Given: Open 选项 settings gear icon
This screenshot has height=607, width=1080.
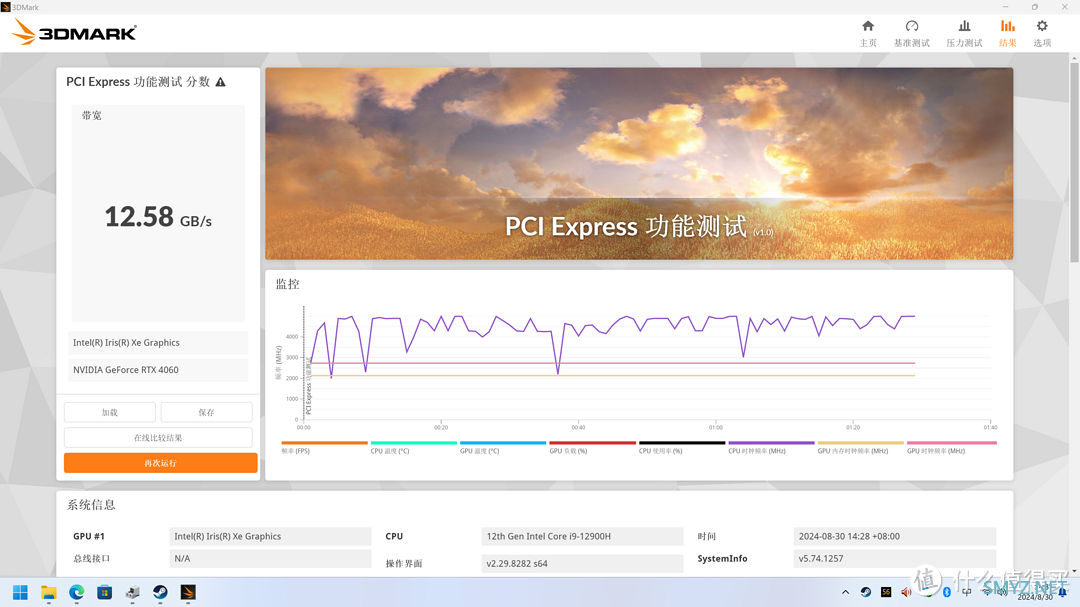Looking at the screenshot, I should click(x=1042, y=33).
